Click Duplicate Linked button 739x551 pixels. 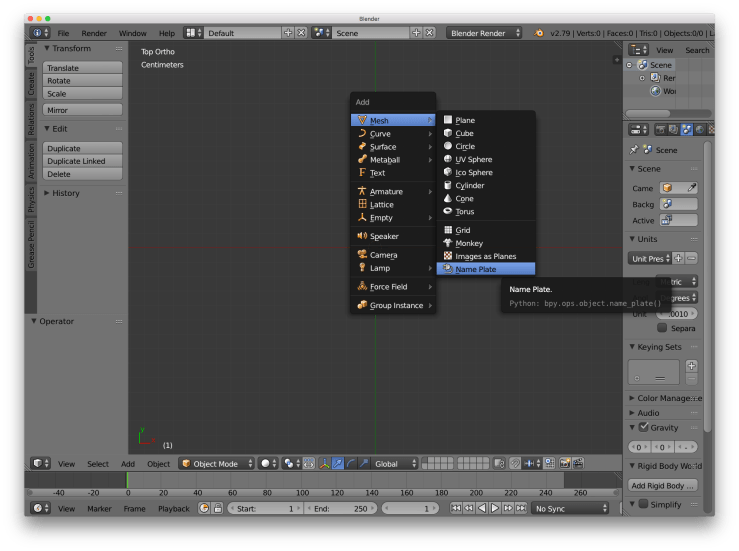pyautogui.click(x=82, y=161)
